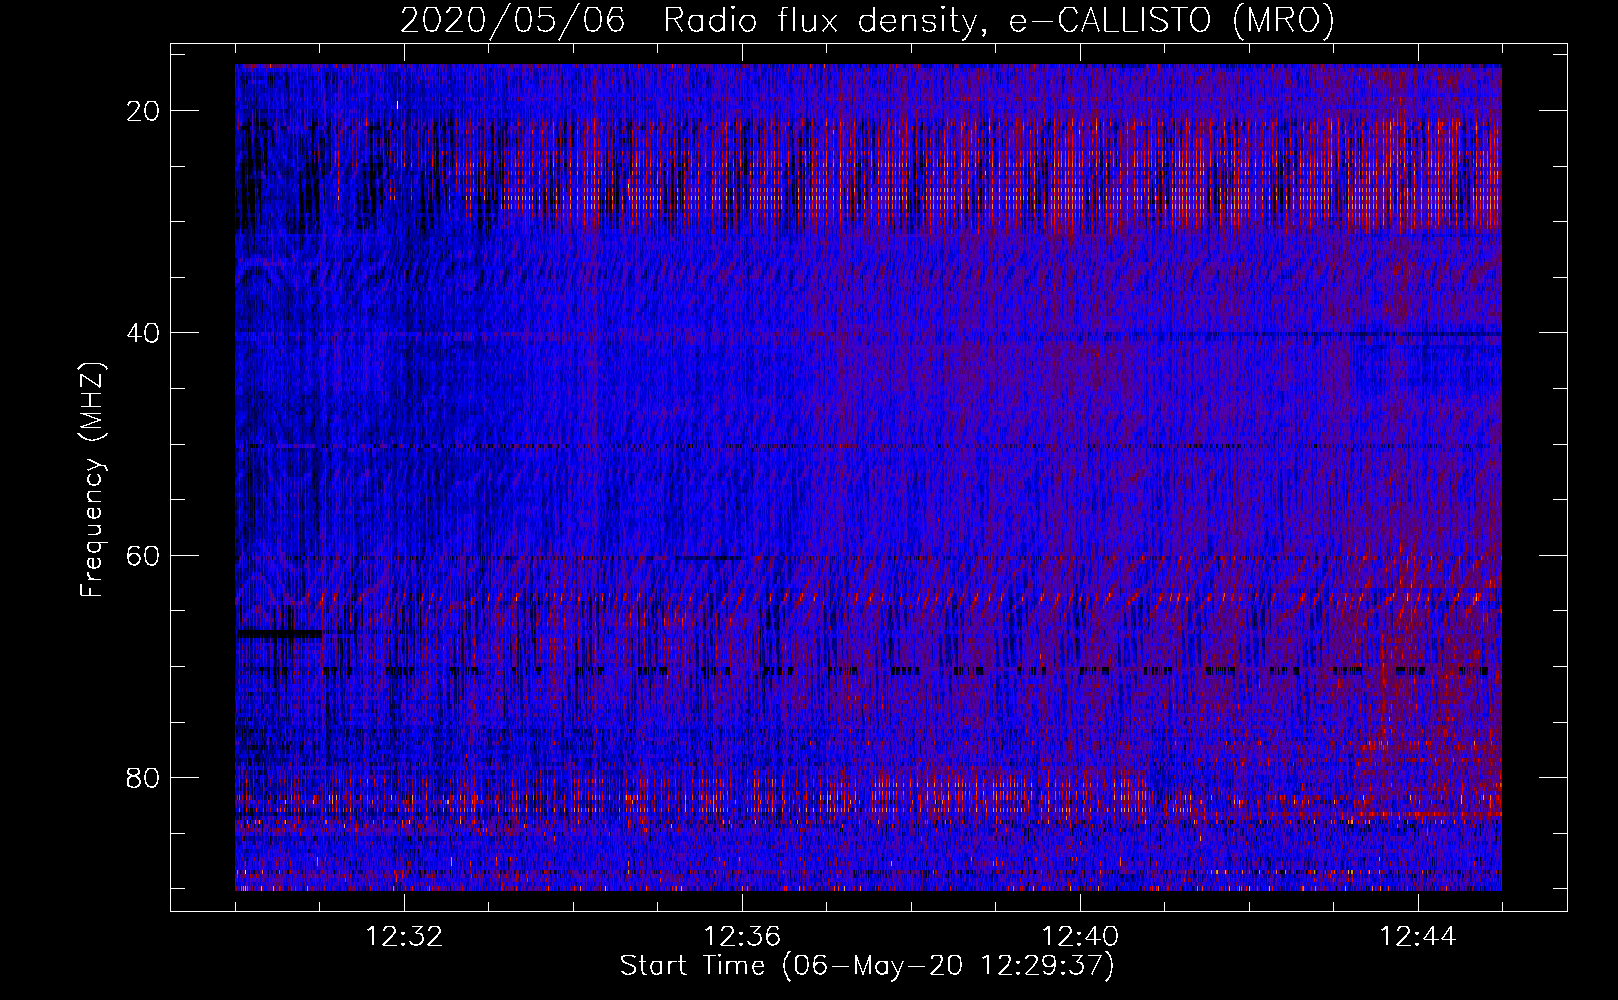Click the time tick label "12:40"
The height and width of the screenshot is (1000, 1618).
1080,937
